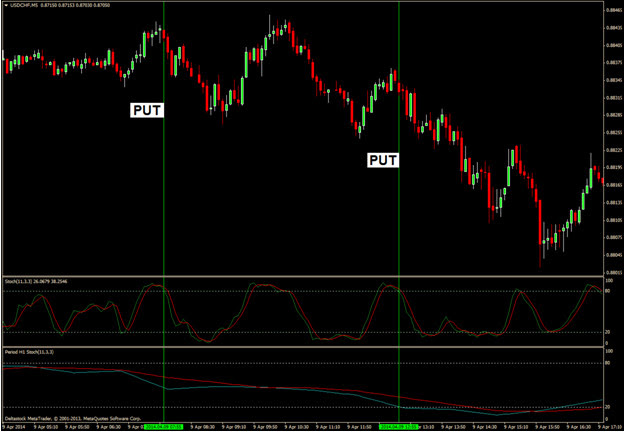Click the 80 level in Stoch(11,3,3) subwindow
Screen dimensions: 625x432
608,292
